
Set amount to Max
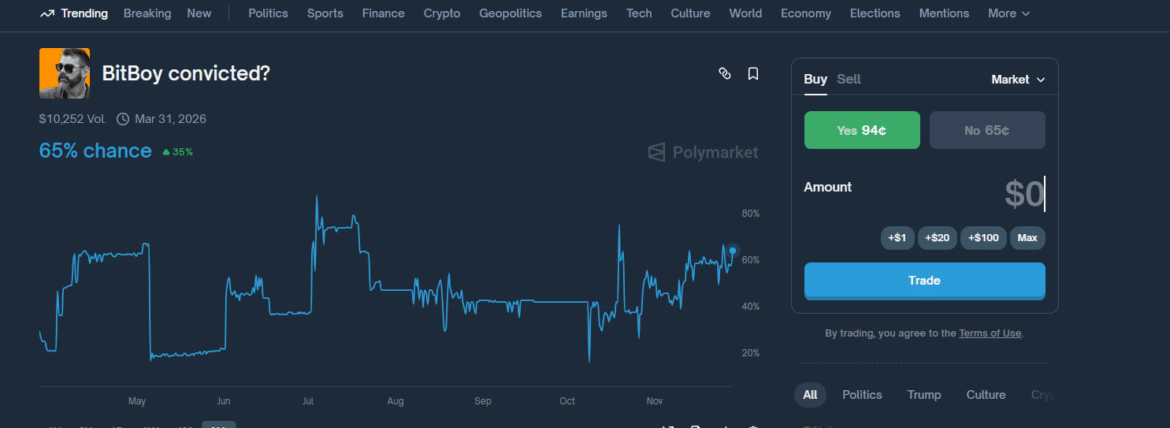(1027, 238)
